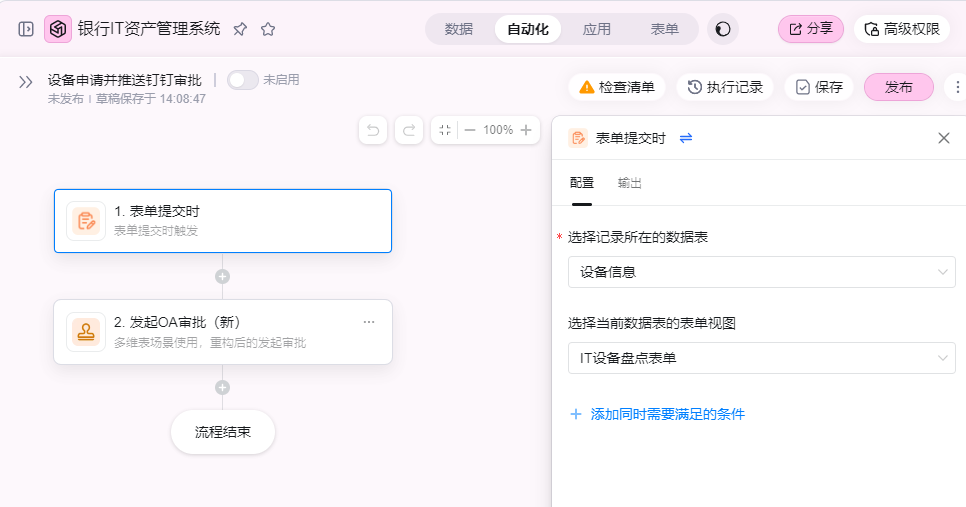Open 高级权限 advanced permissions

(902, 29)
